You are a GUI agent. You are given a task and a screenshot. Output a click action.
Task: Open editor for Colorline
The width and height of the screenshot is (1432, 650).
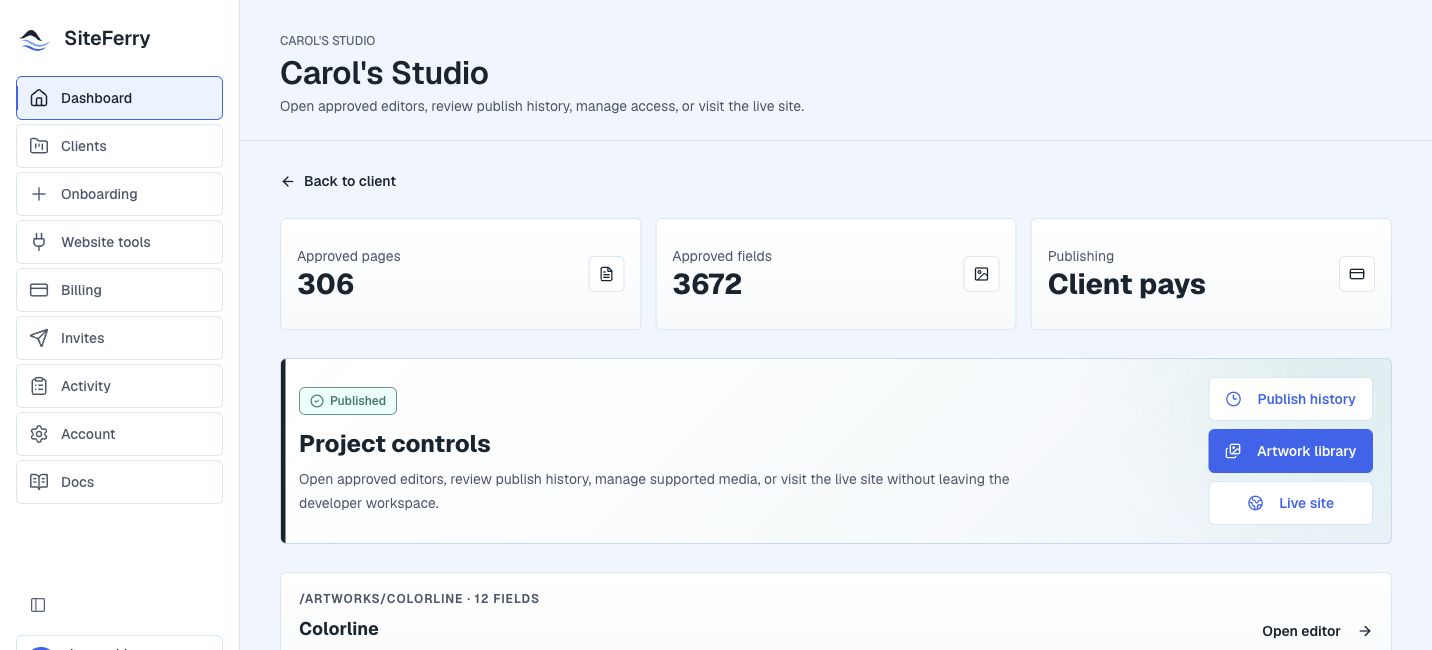pyautogui.click(x=1317, y=631)
